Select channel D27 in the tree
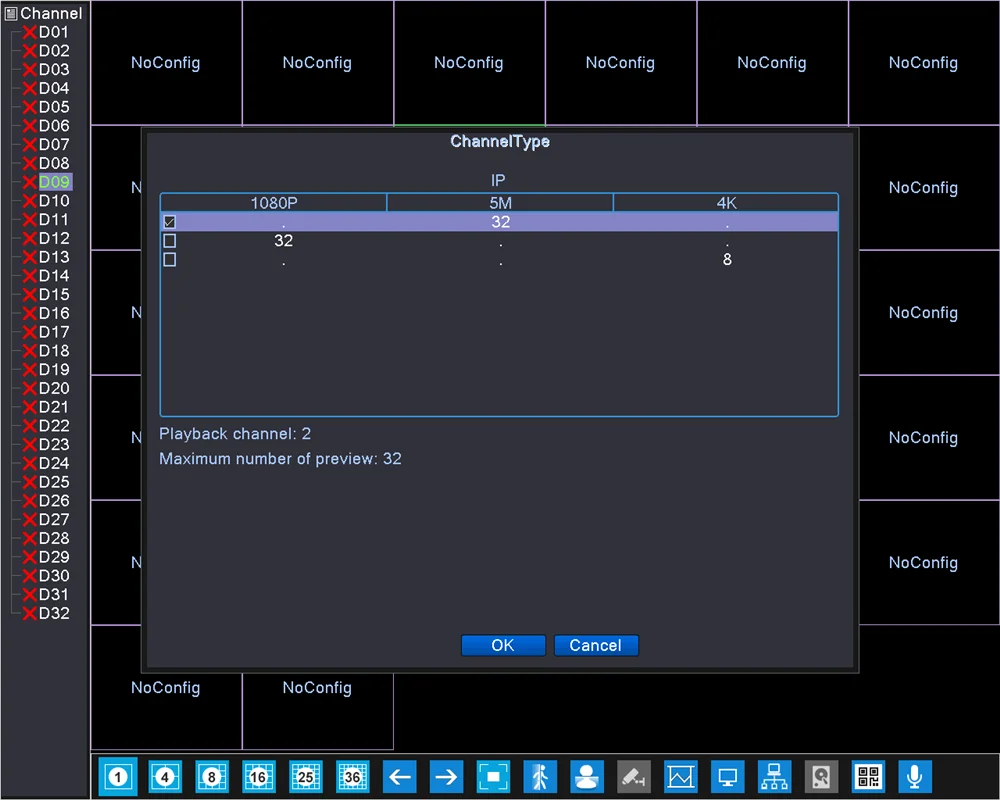This screenshot has width=1000, height=800. coord(54,519)
